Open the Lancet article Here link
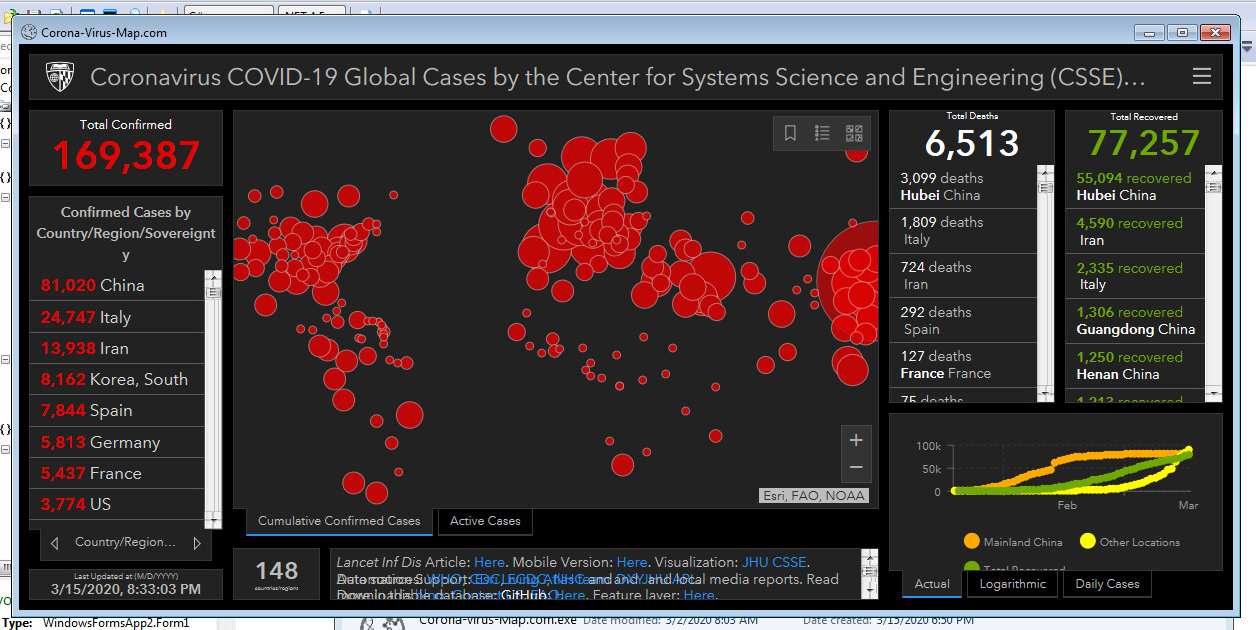Image resolution: width=1256 pixels, height=630 pixels. 489,562
